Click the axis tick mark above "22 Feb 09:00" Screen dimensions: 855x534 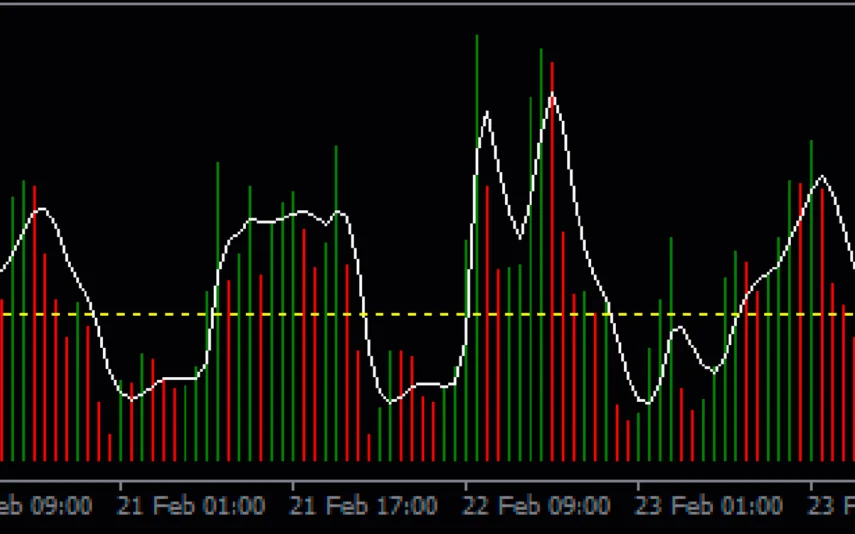(x=465, y=486)
